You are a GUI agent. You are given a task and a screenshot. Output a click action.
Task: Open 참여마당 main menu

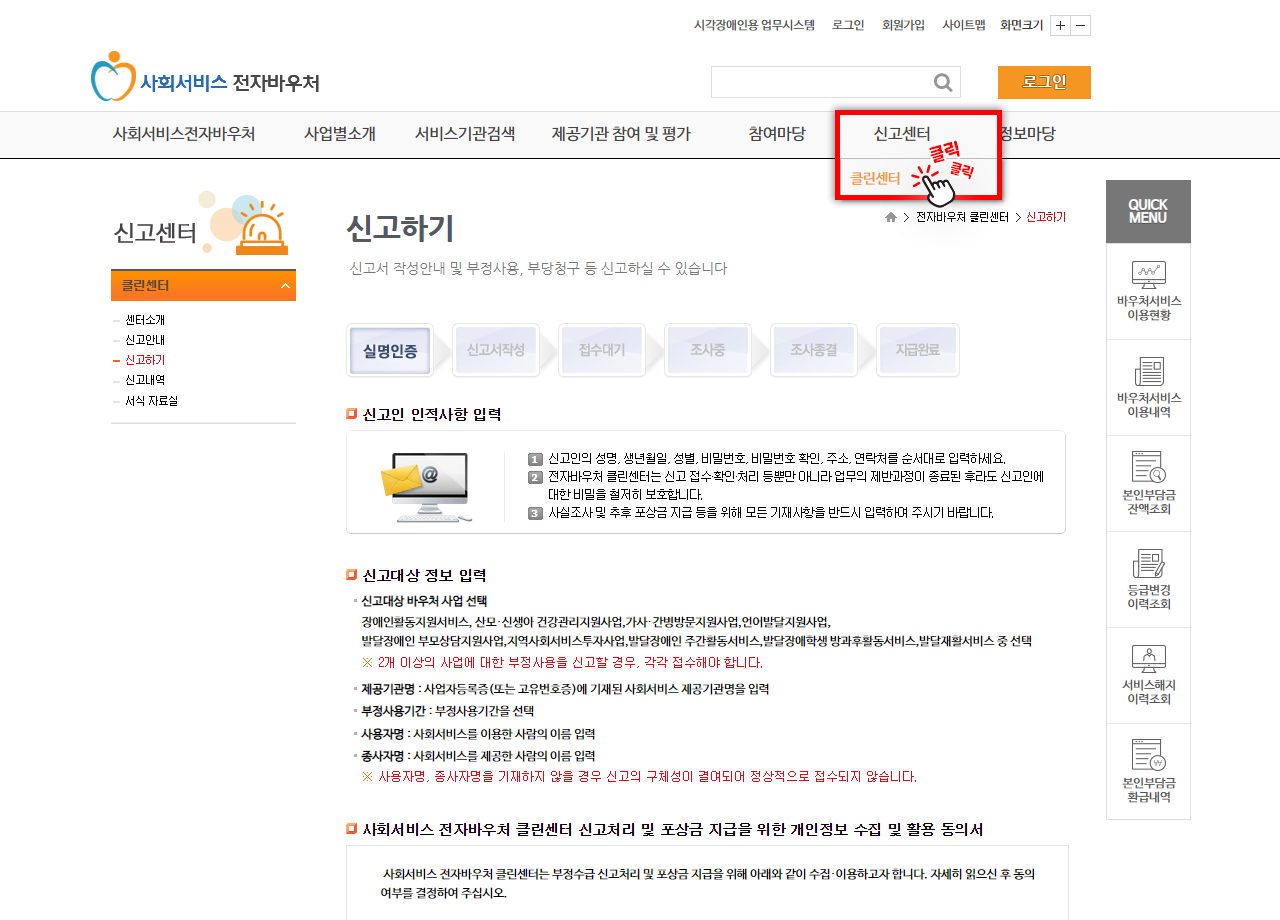[777, 134]
